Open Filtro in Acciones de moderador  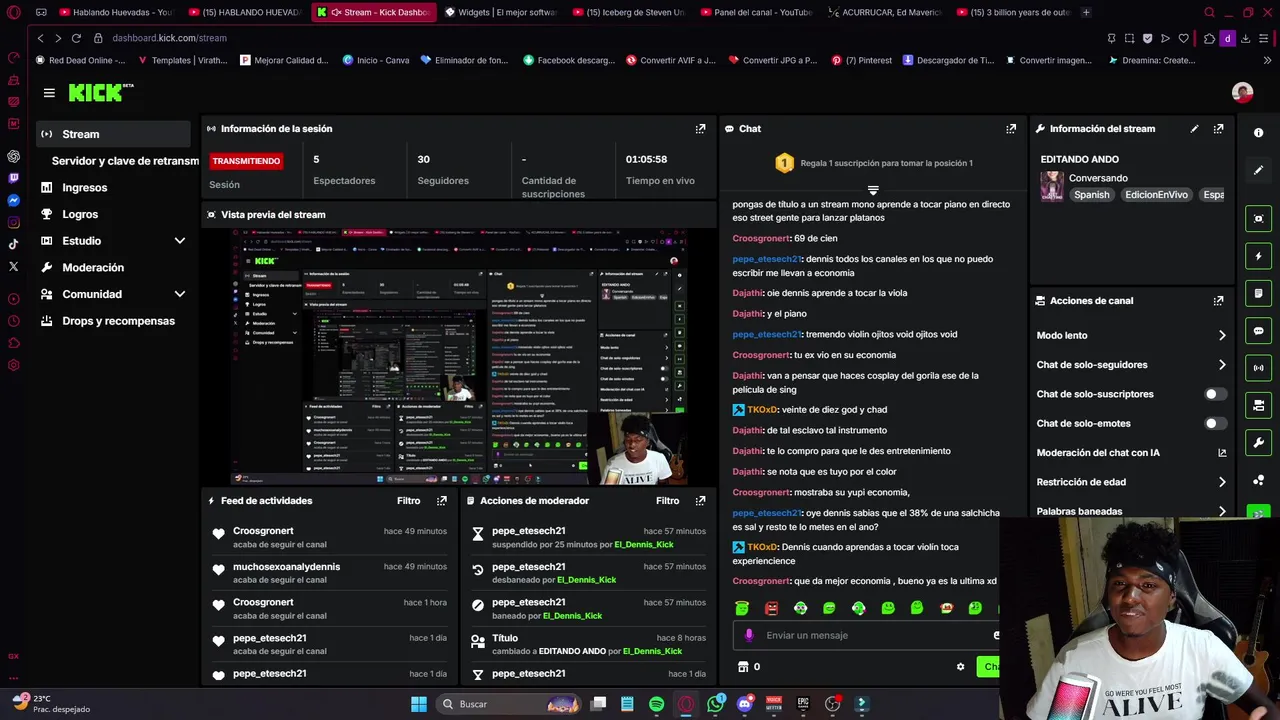(x=667, y=501)
